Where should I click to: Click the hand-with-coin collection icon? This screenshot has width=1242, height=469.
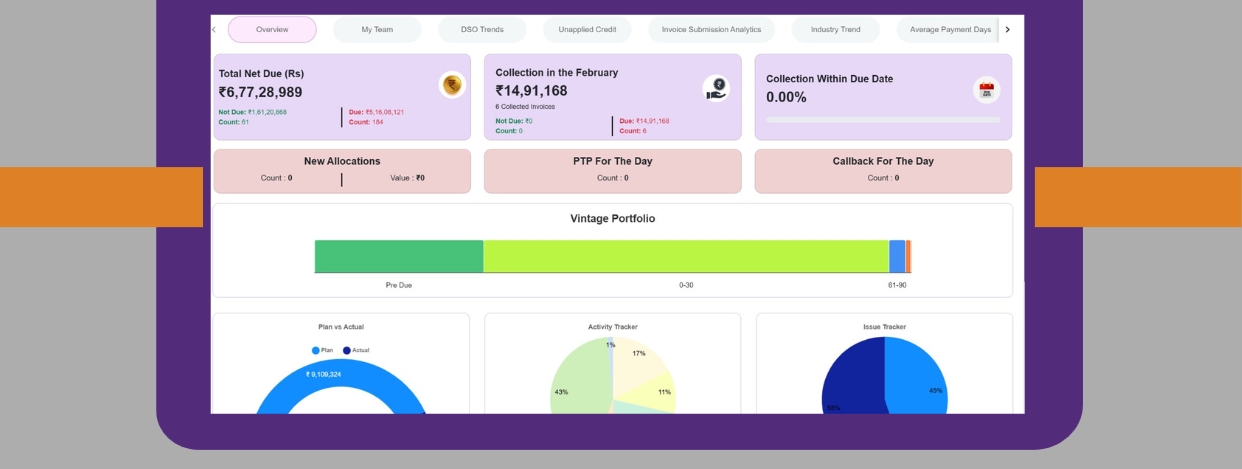pyautogui.click(x=716, y=88)
